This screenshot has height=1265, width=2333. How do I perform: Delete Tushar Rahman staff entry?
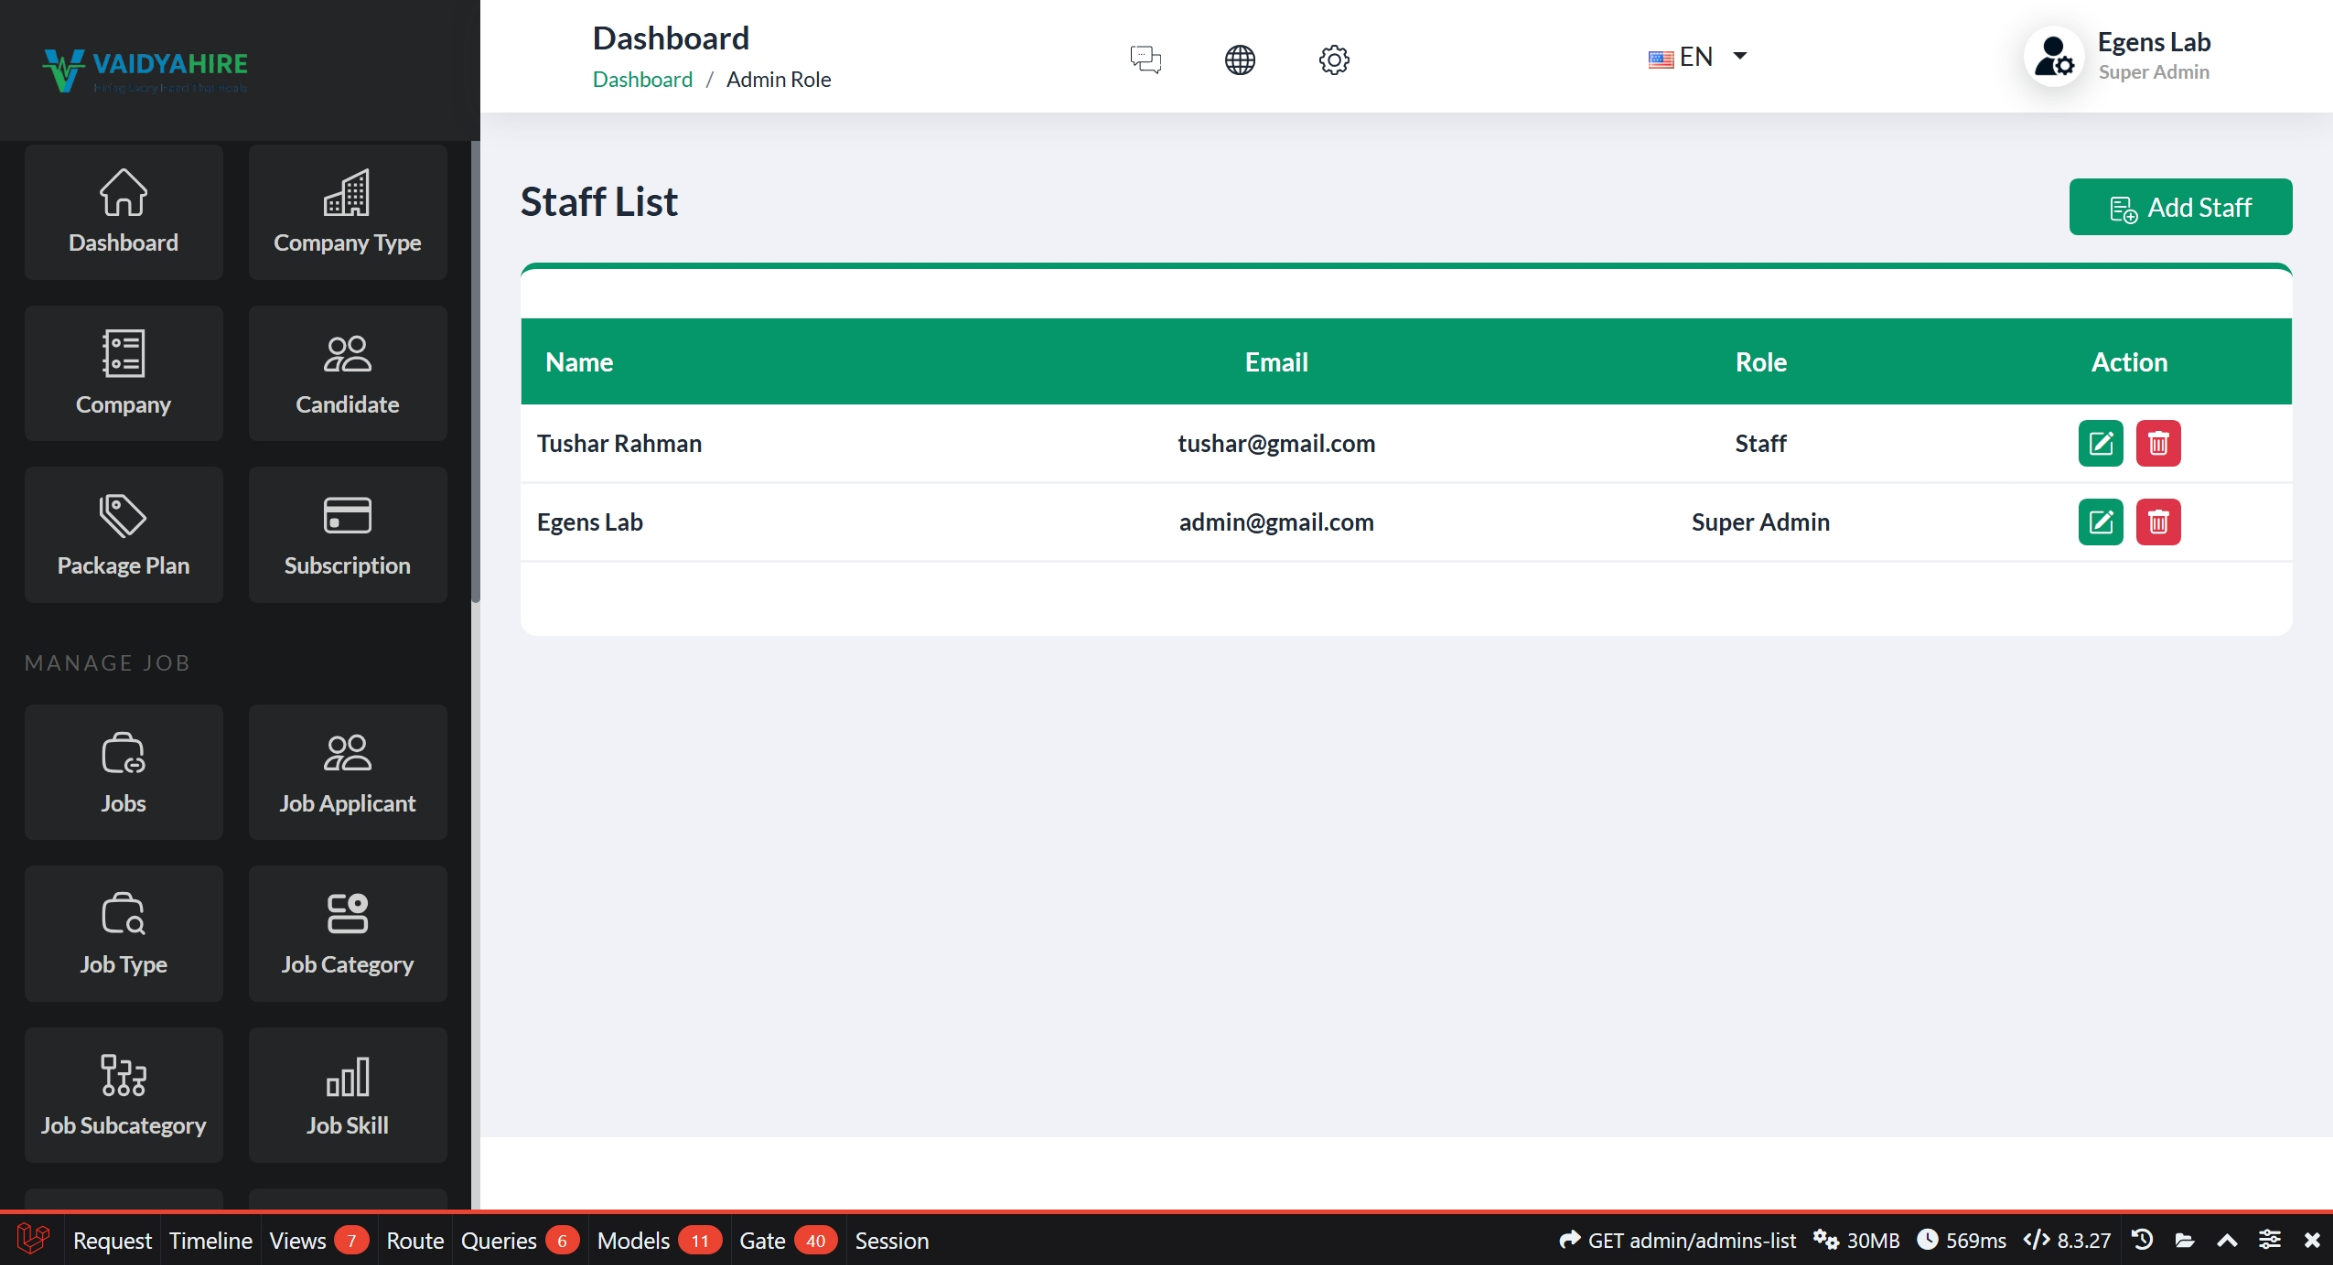(x=2158, y=443)
